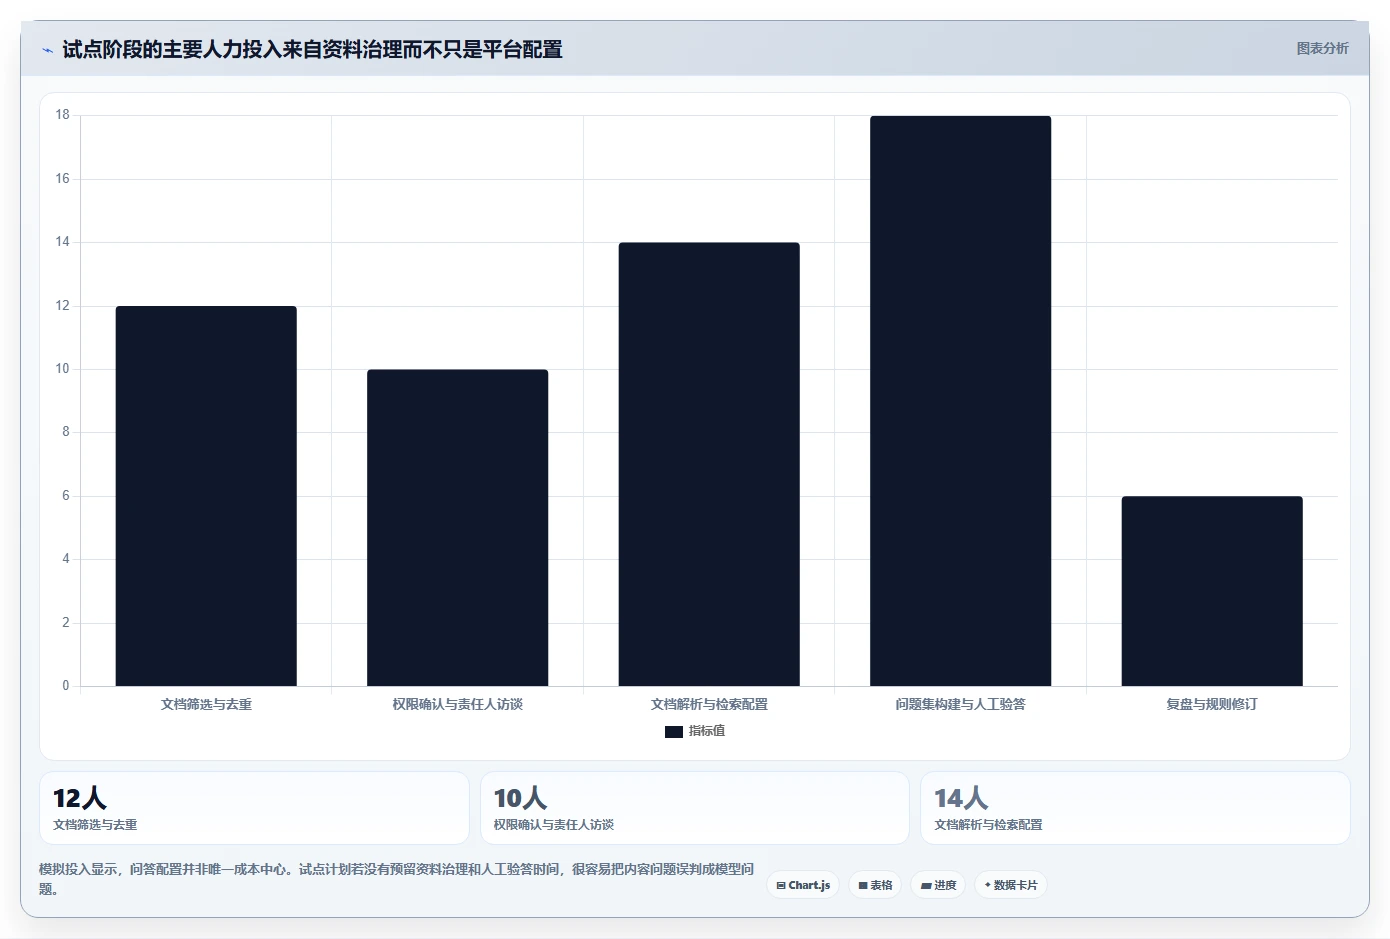
Task: Click the 问题集构建与人工验答 axis label
Action: [x=960, y=704]
